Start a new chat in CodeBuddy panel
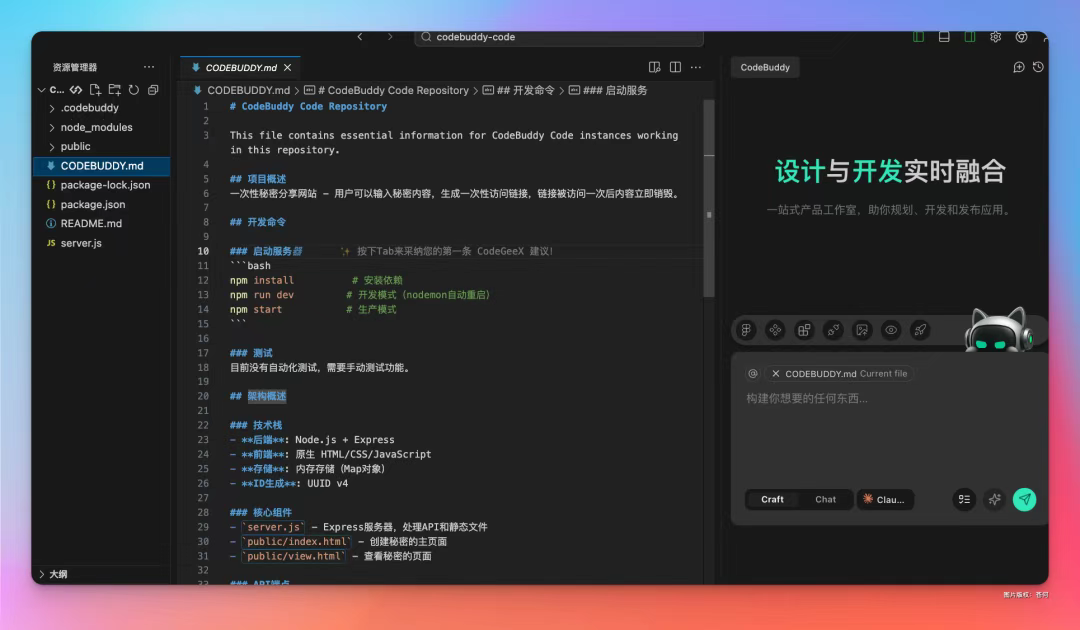1080x630 pixels. [x=1018, y=67]
